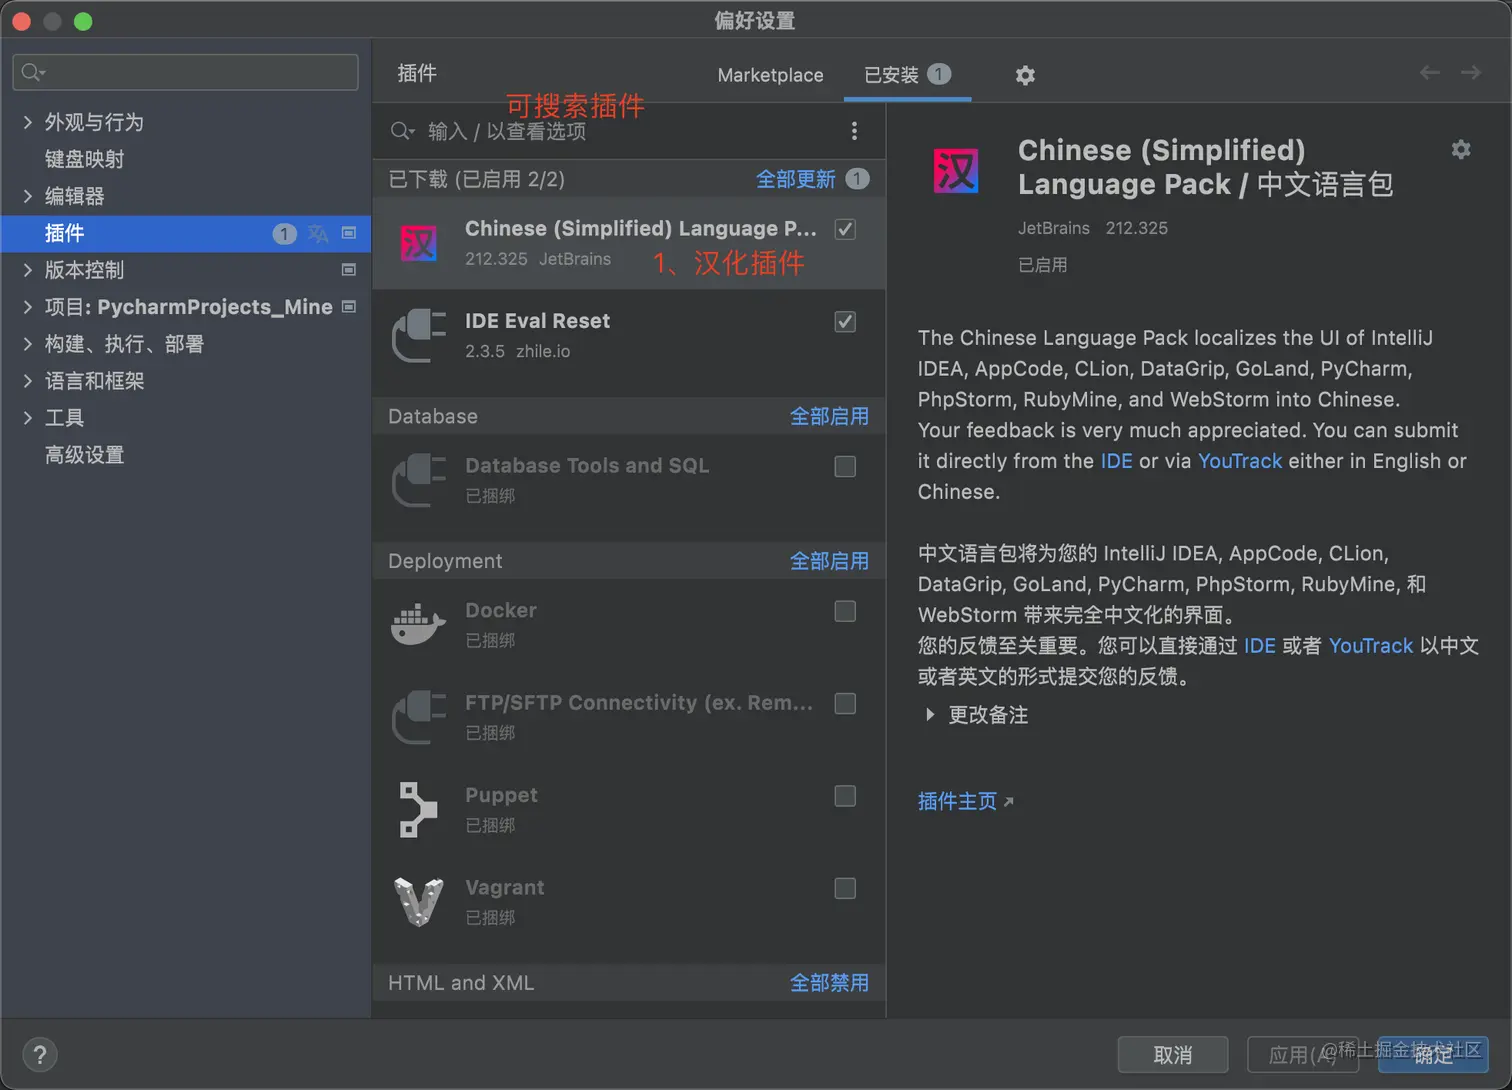Image resolution: width=1512 pixels, height=1090 pixels.
Task: Expand the 外观与行为 tree node
Action: click(x=27, y=122)
